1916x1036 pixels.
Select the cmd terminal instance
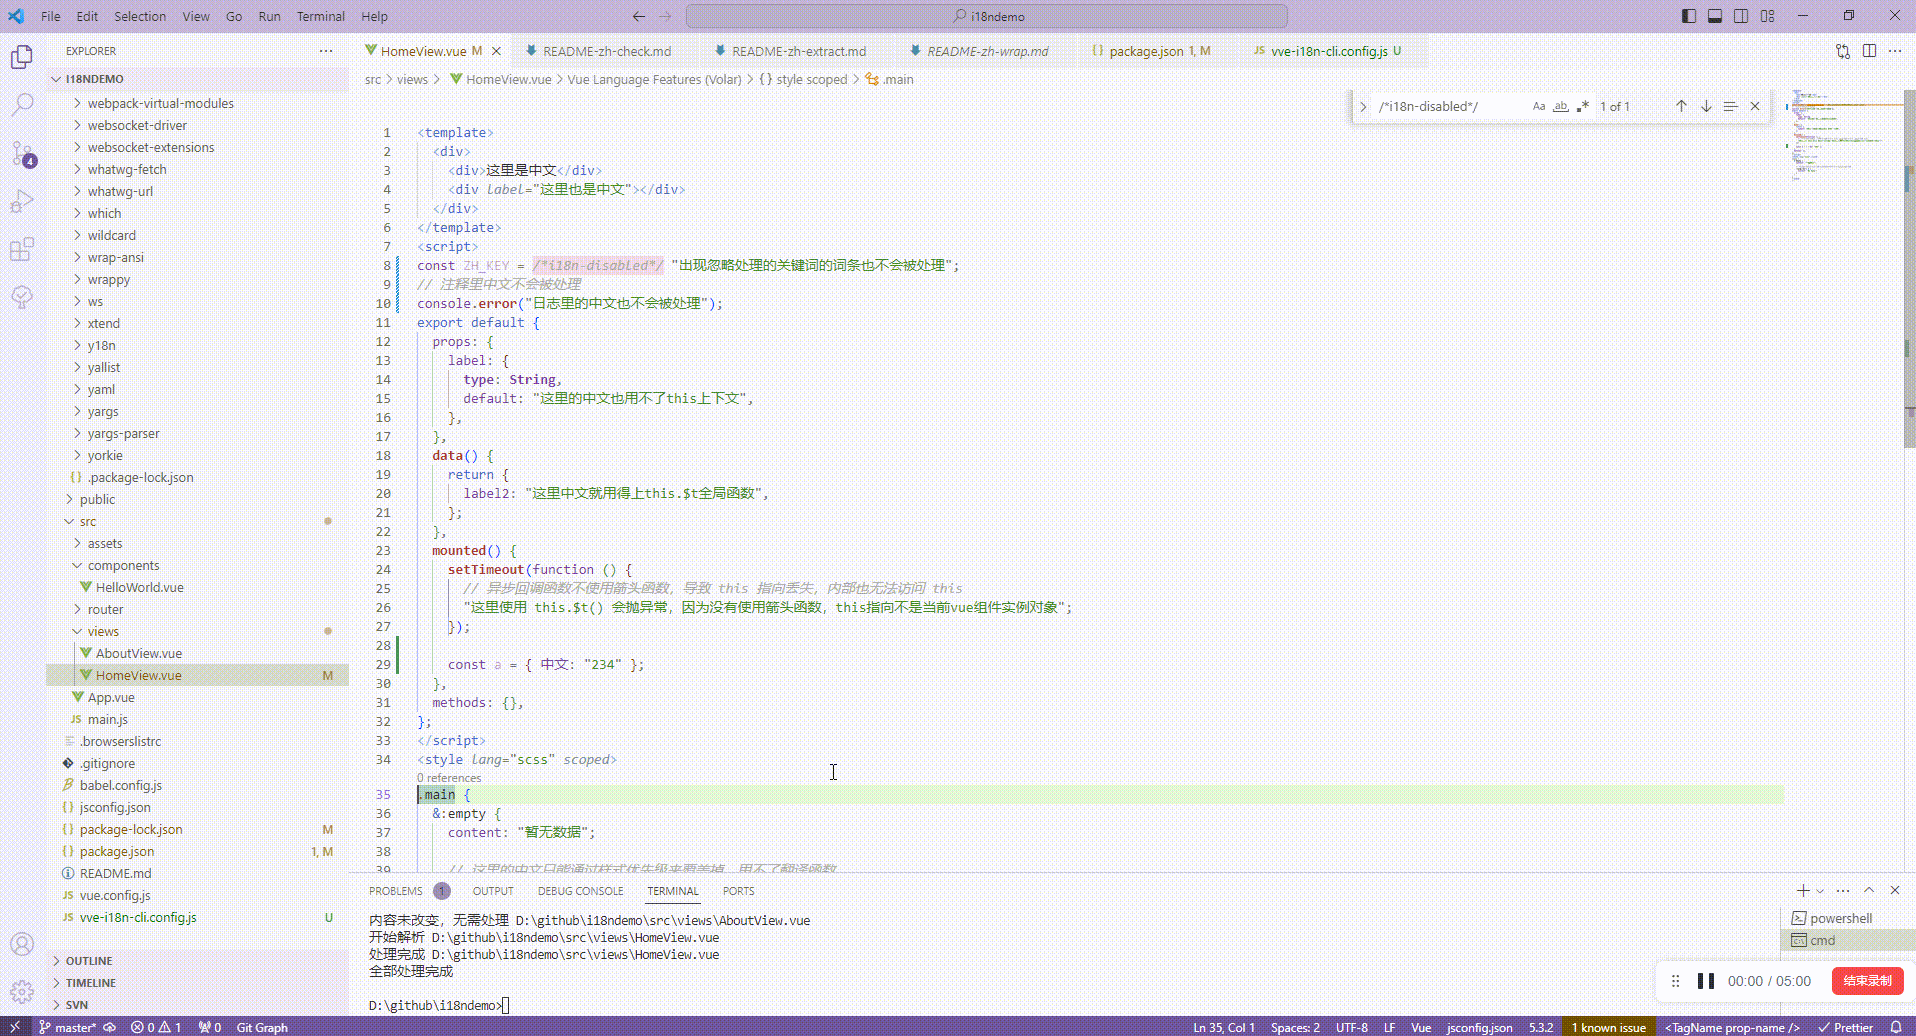click(x=1846, y=940)
